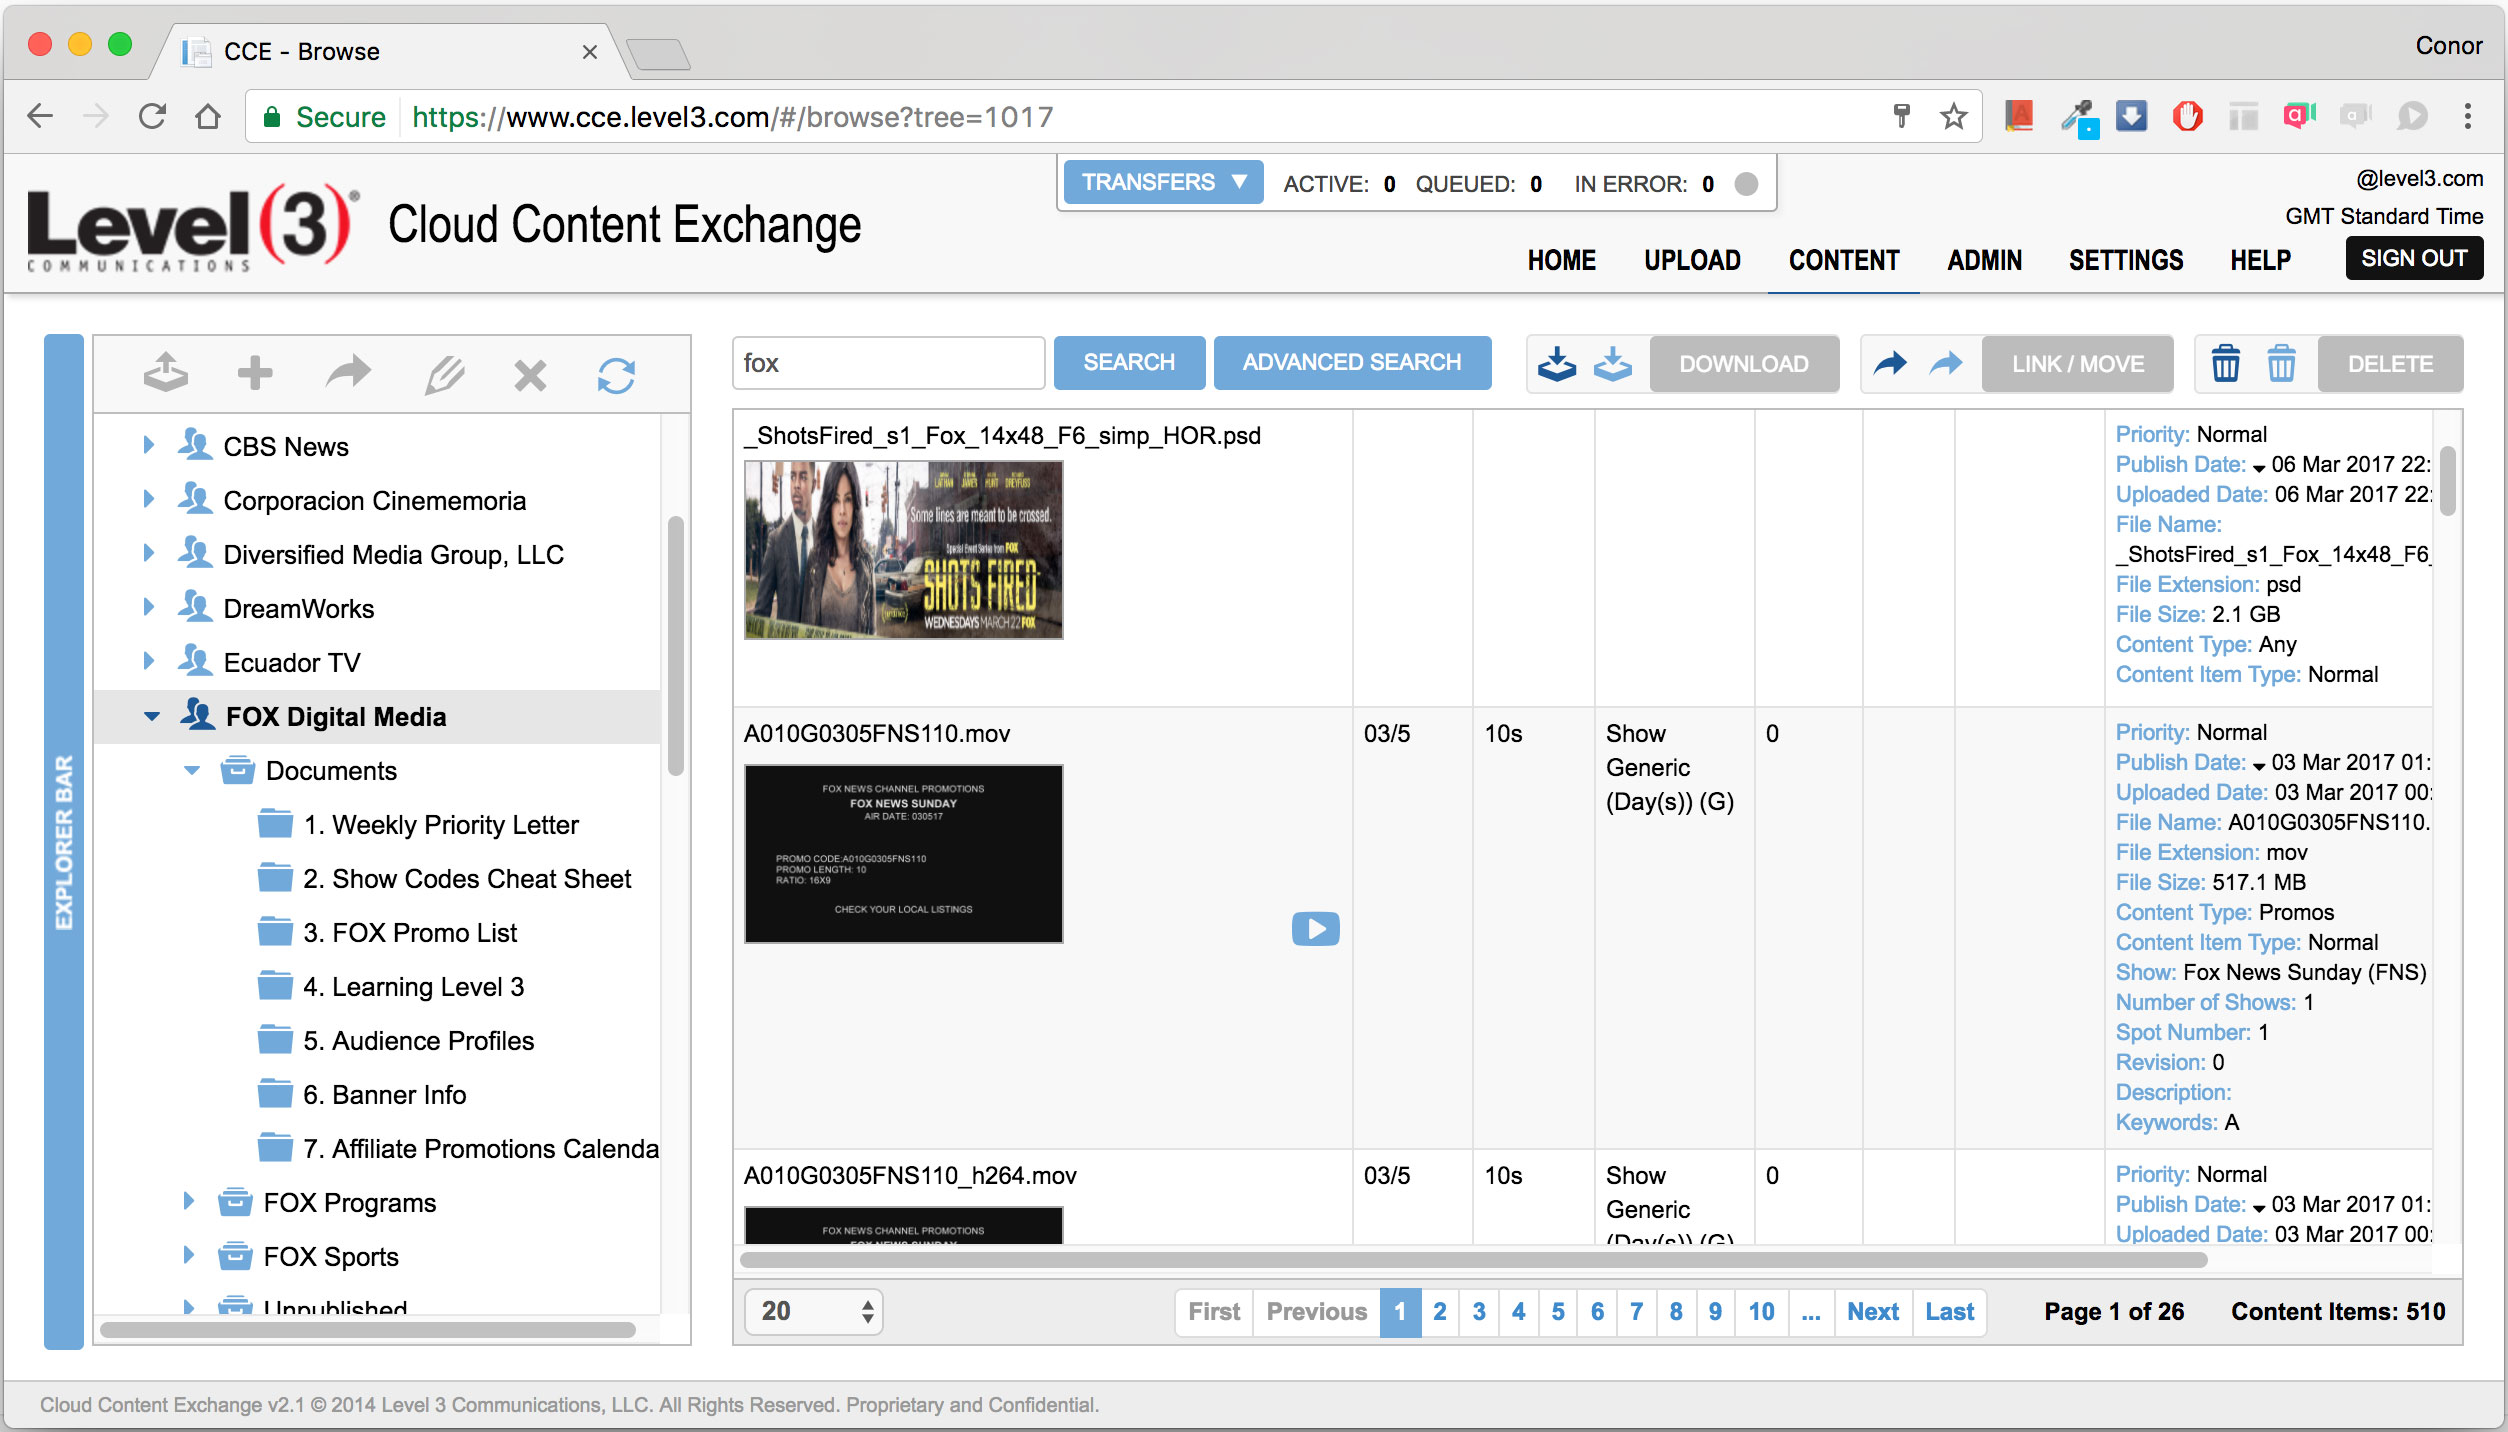This screenshot has height=1432, width=2508.
Task: Click the red hand extension icon
Action: pos(2187,117)
